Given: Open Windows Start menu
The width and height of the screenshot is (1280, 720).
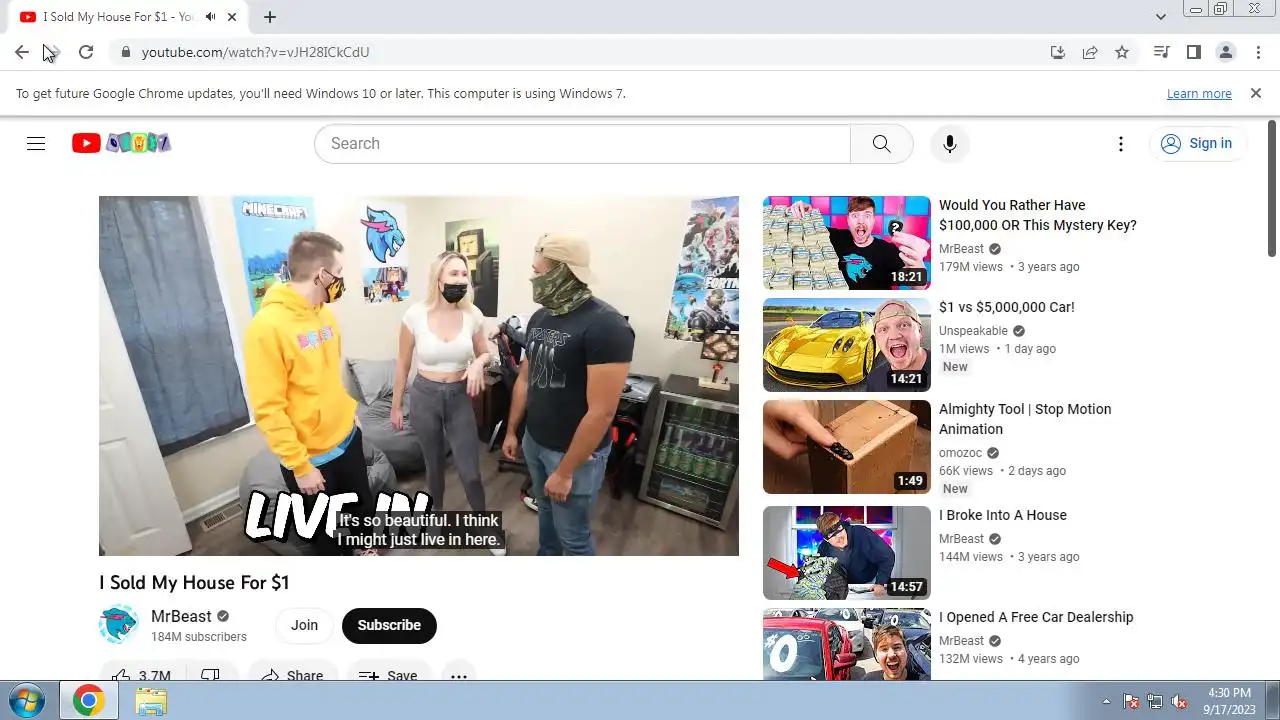Looking at the screenshot, I should pyautogui.click(x=26, y=701).
